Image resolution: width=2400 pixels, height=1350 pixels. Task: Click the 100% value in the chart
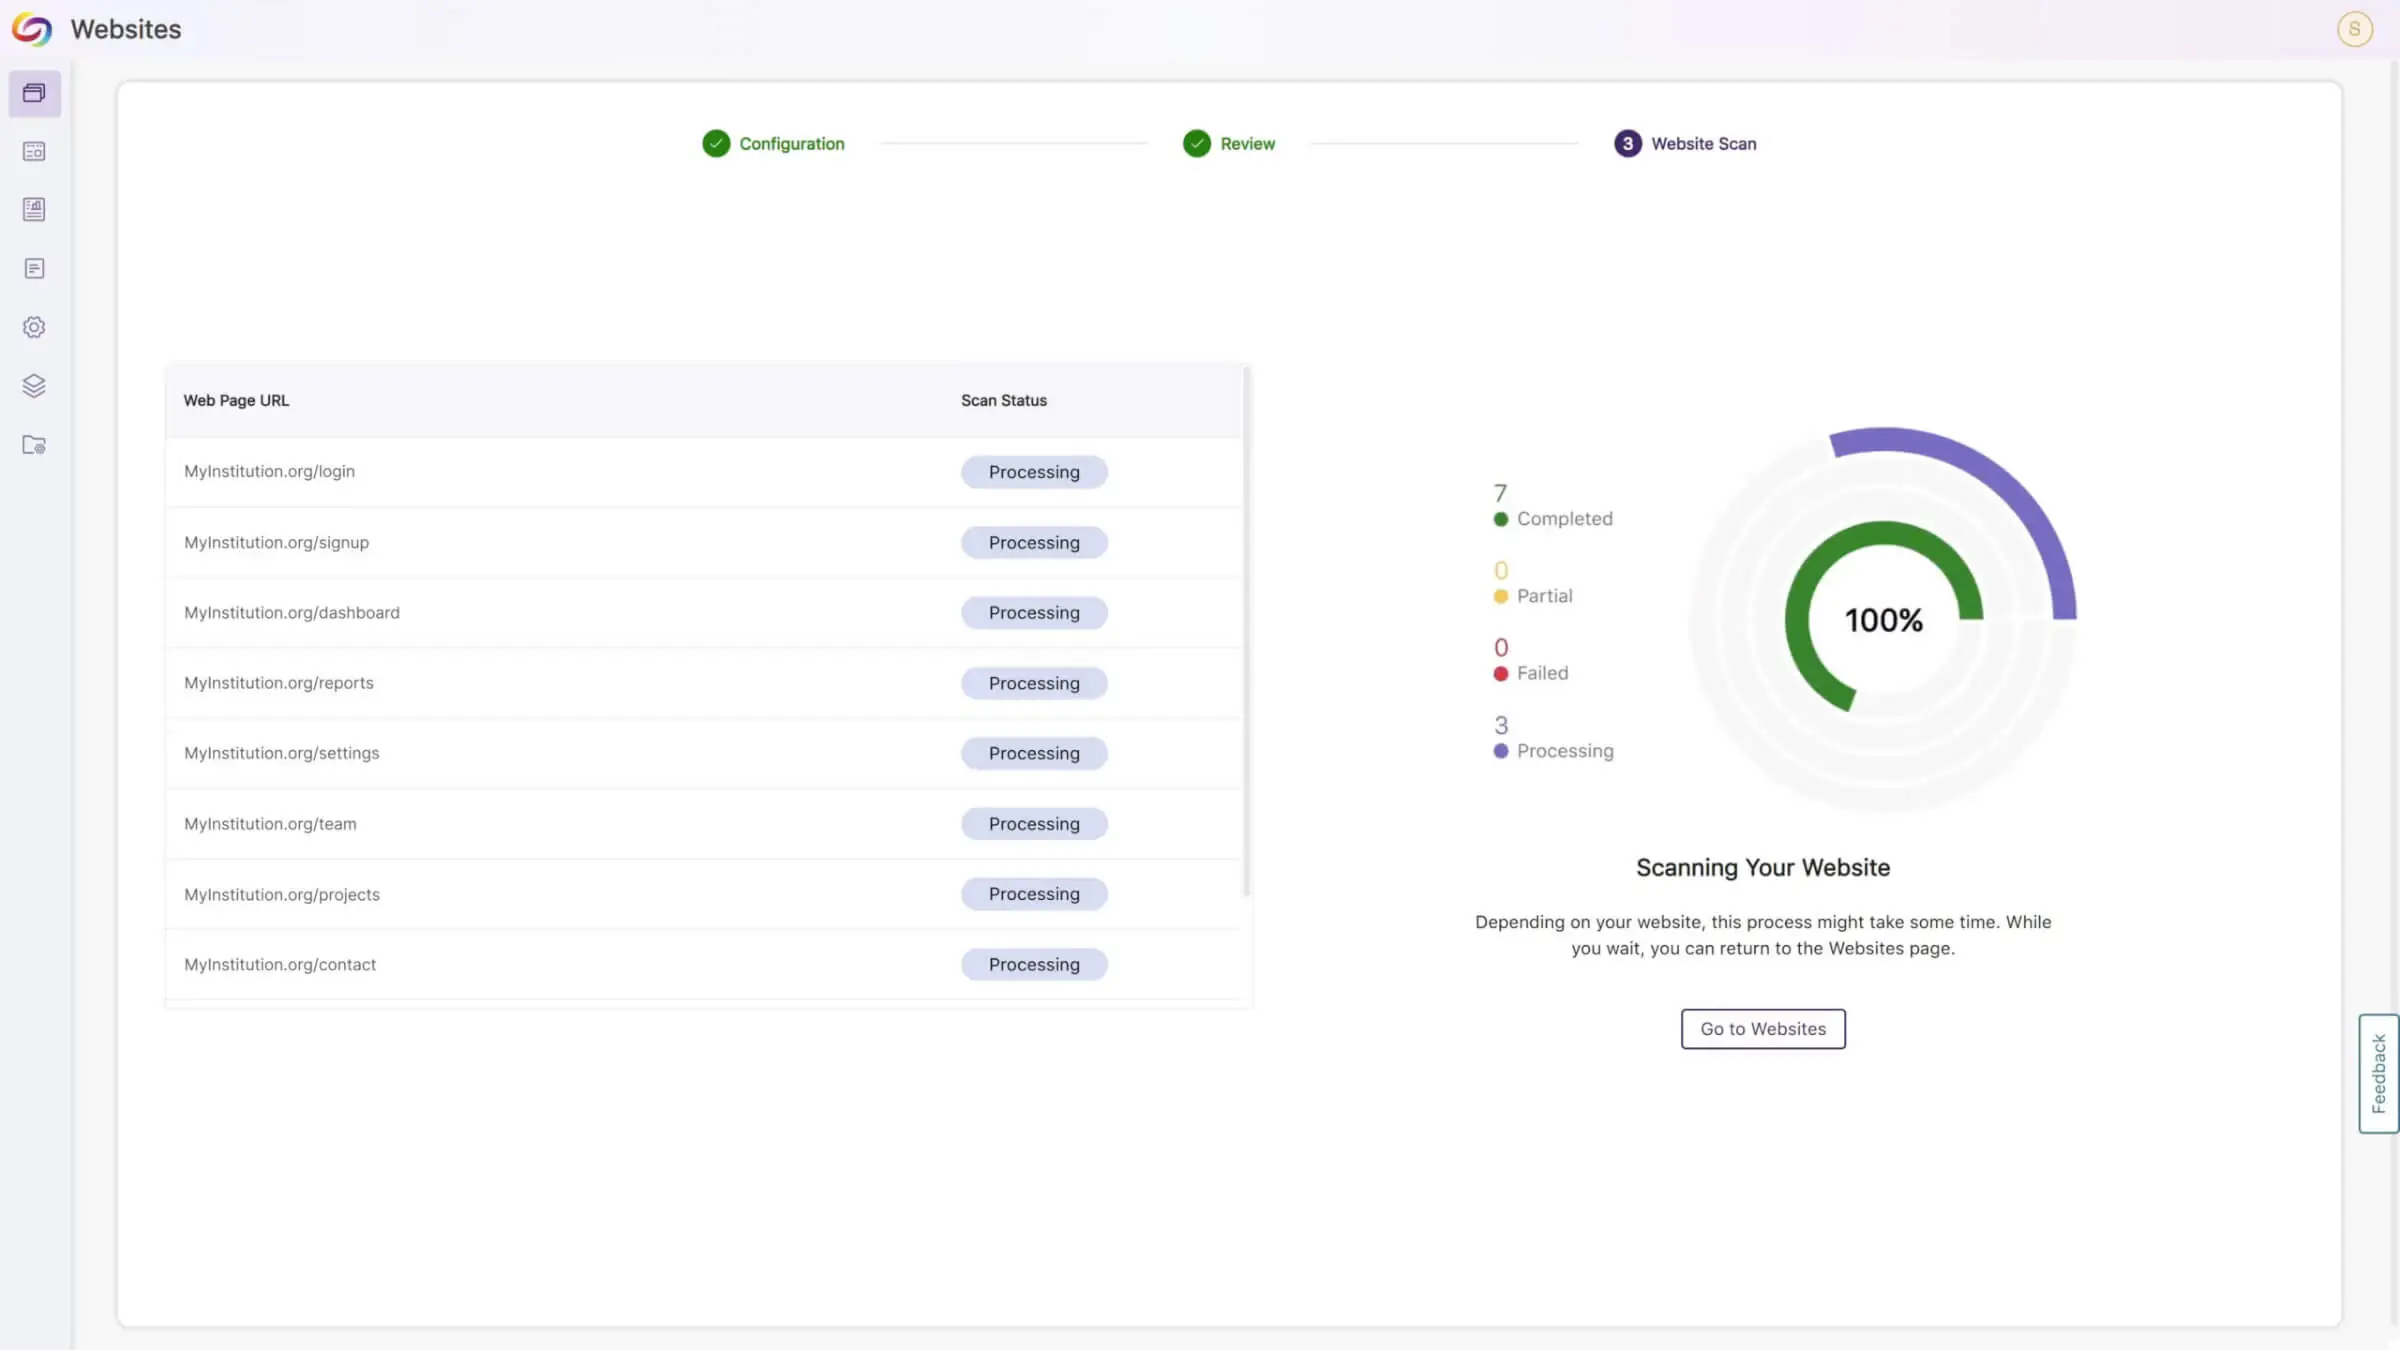[x=1883, y=621]
